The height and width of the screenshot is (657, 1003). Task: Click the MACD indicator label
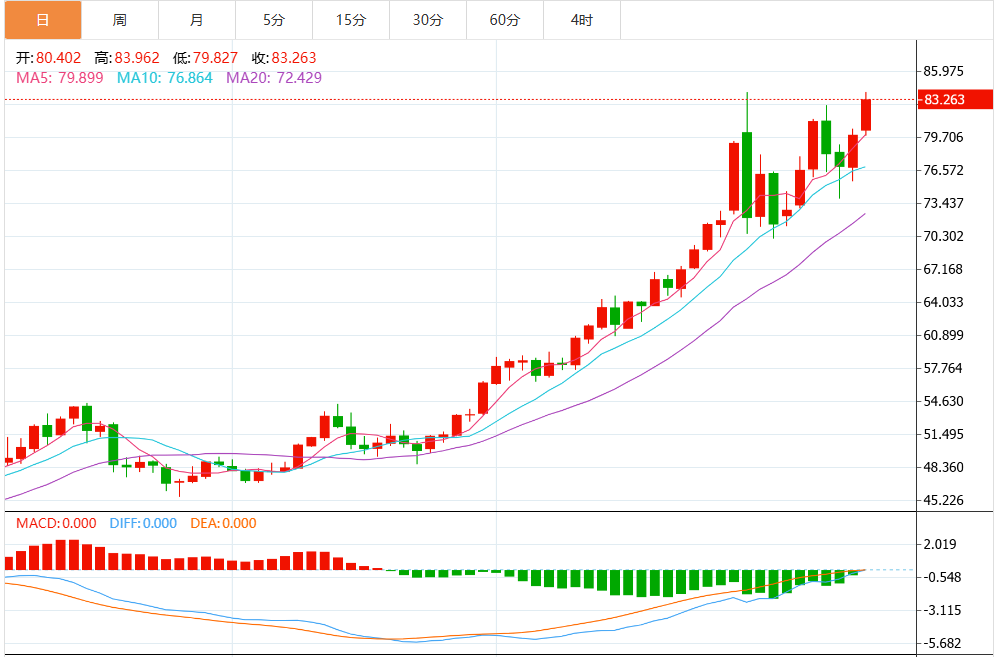[55, 523]
